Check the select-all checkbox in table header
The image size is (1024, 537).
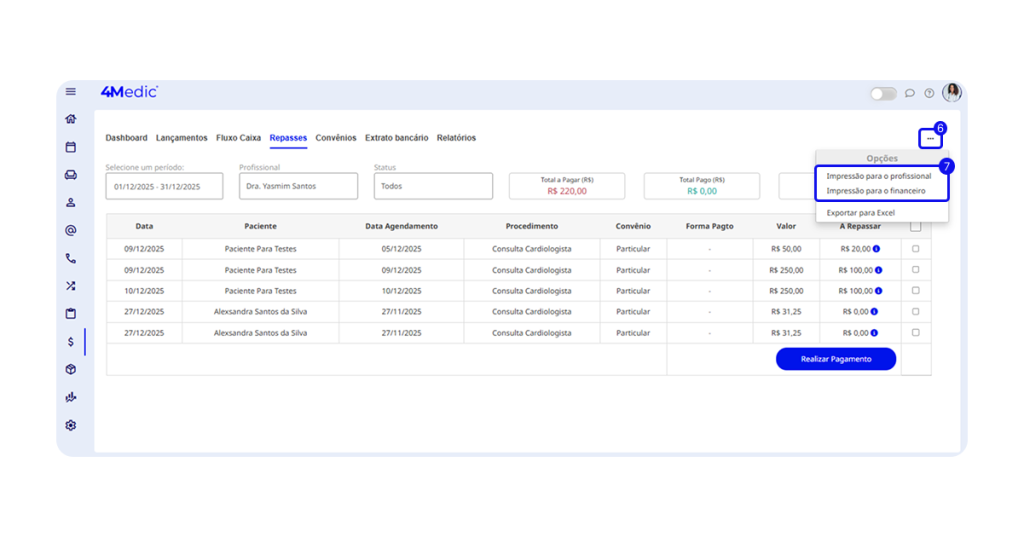916,226
